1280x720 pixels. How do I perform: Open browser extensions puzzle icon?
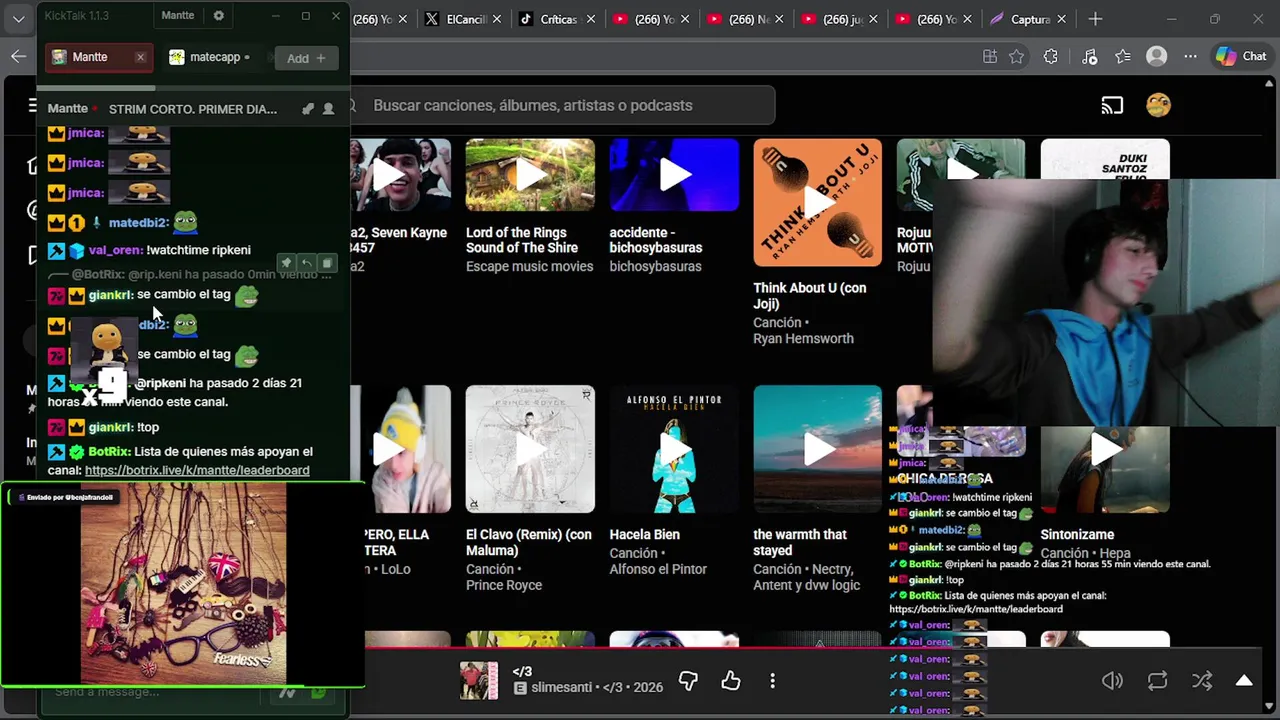pos(1051,57)
